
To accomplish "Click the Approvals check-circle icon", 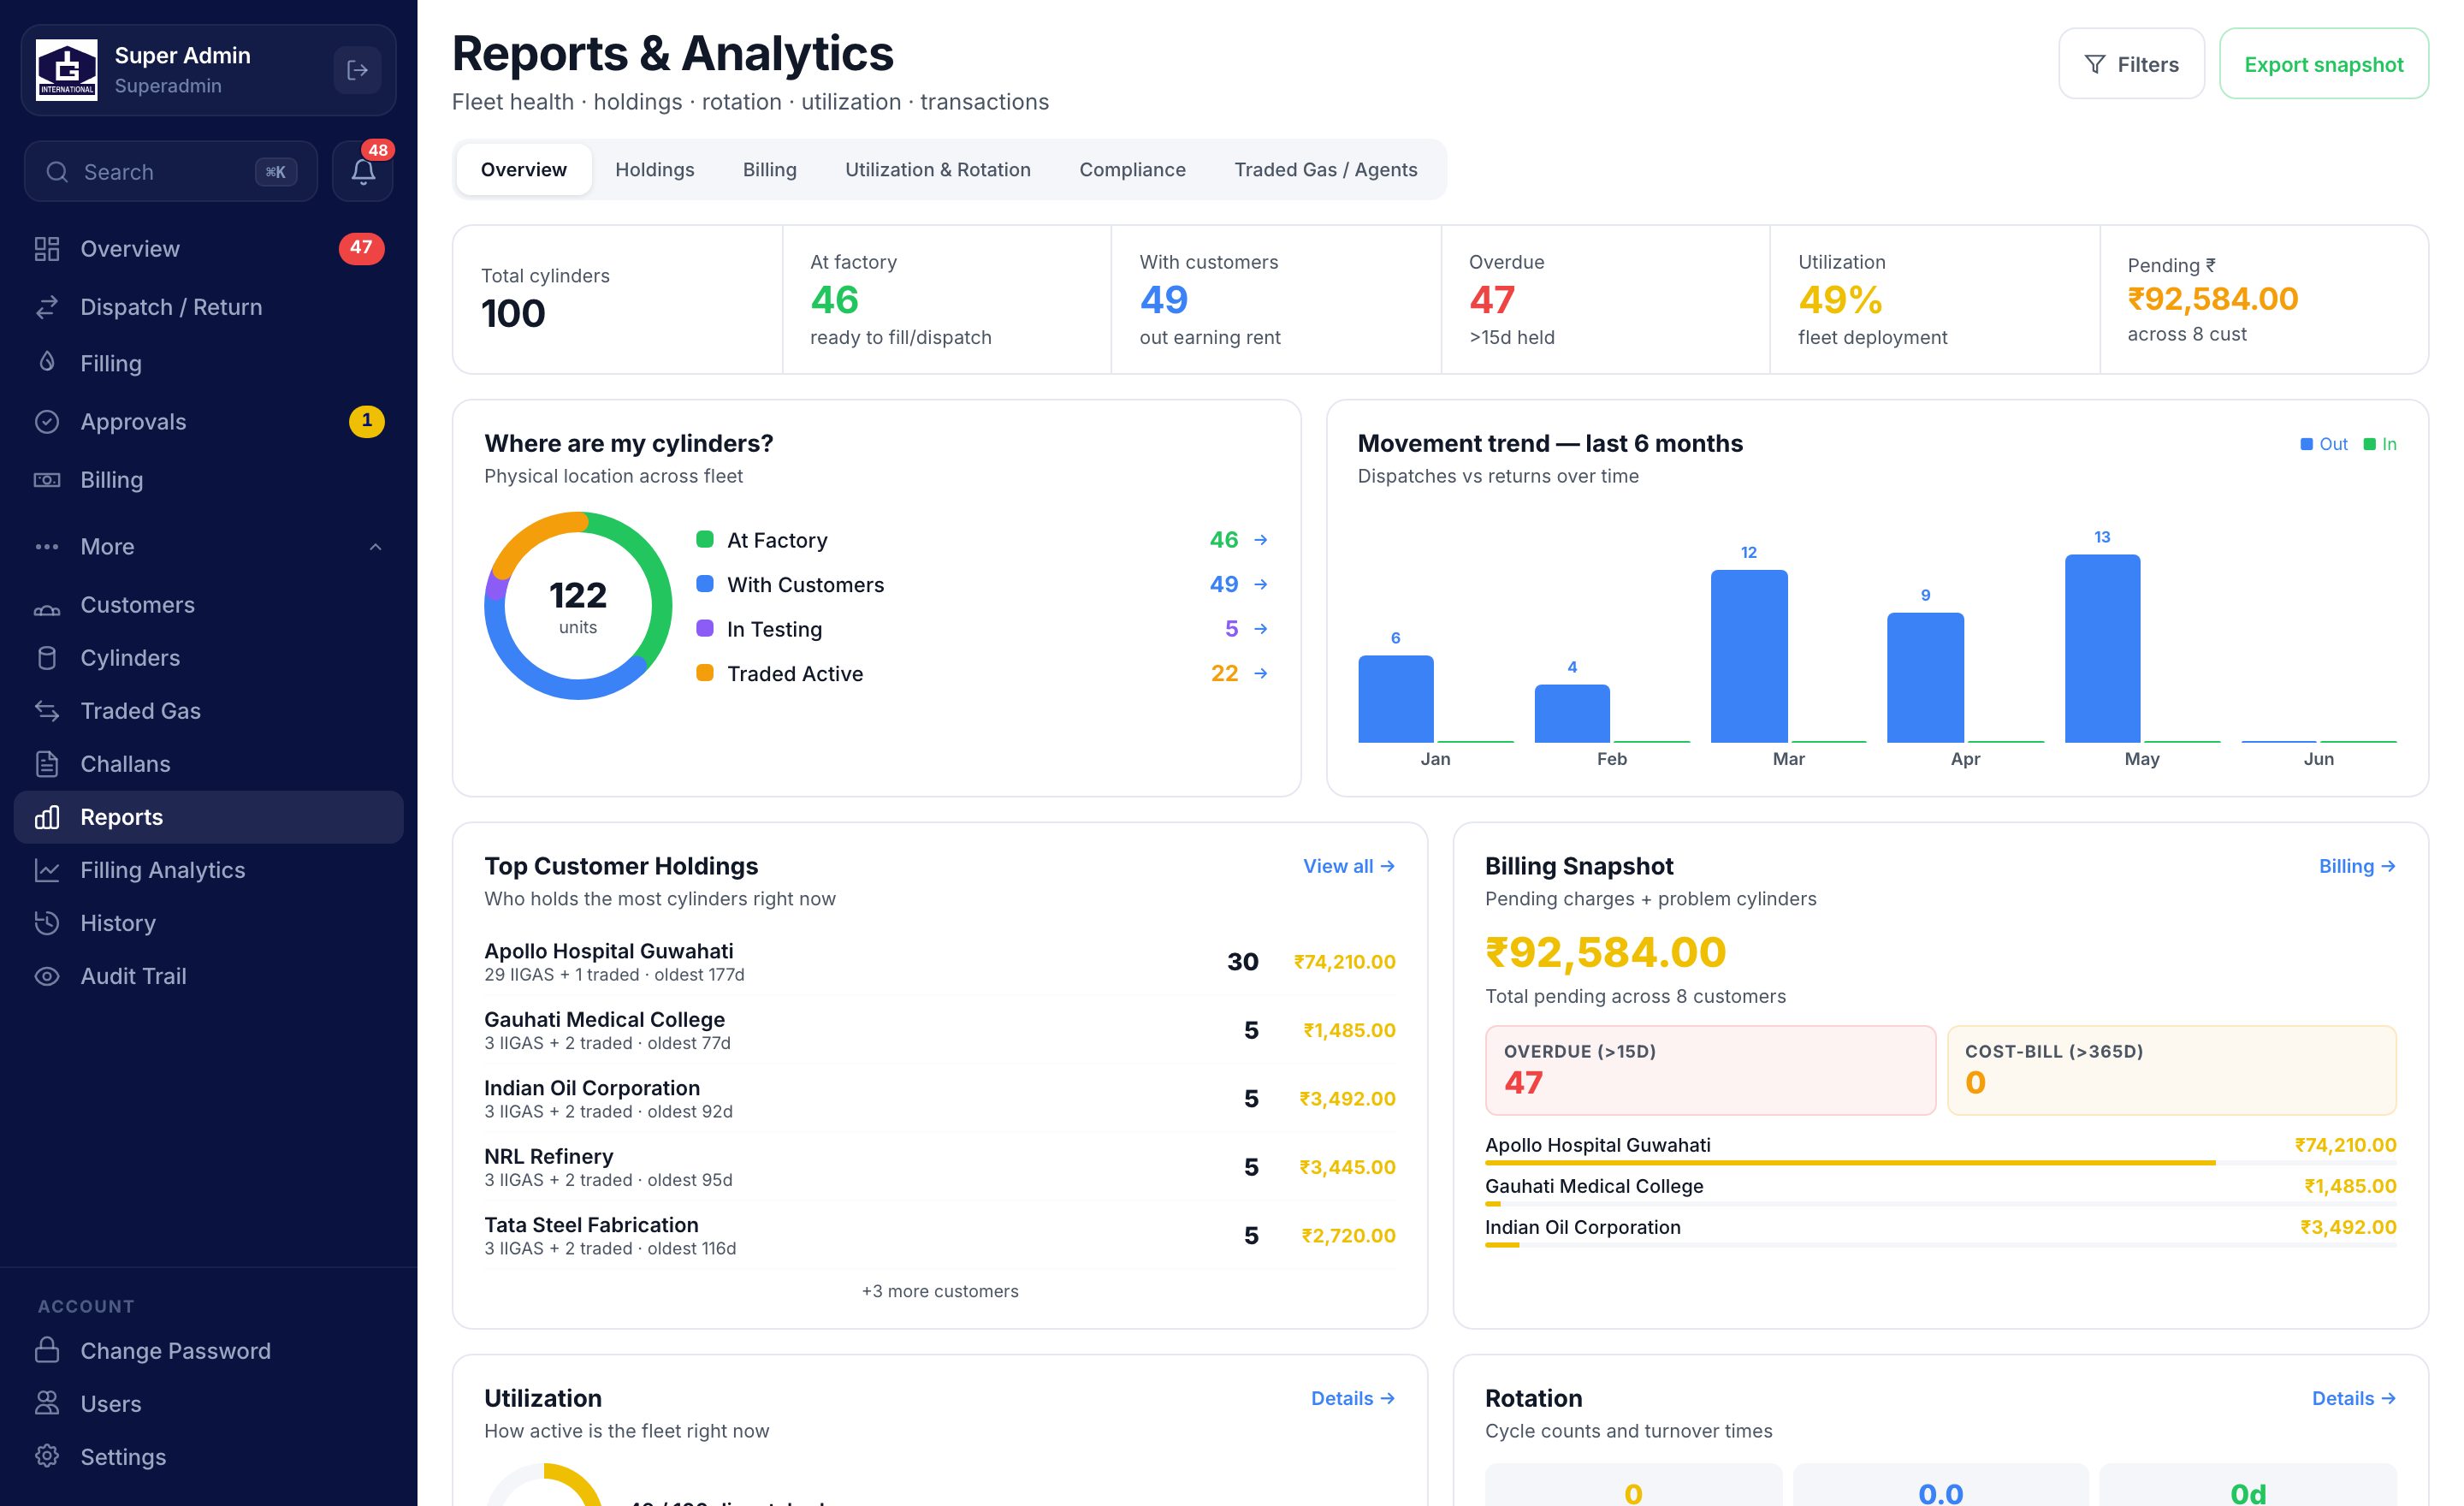I will 47,422.
